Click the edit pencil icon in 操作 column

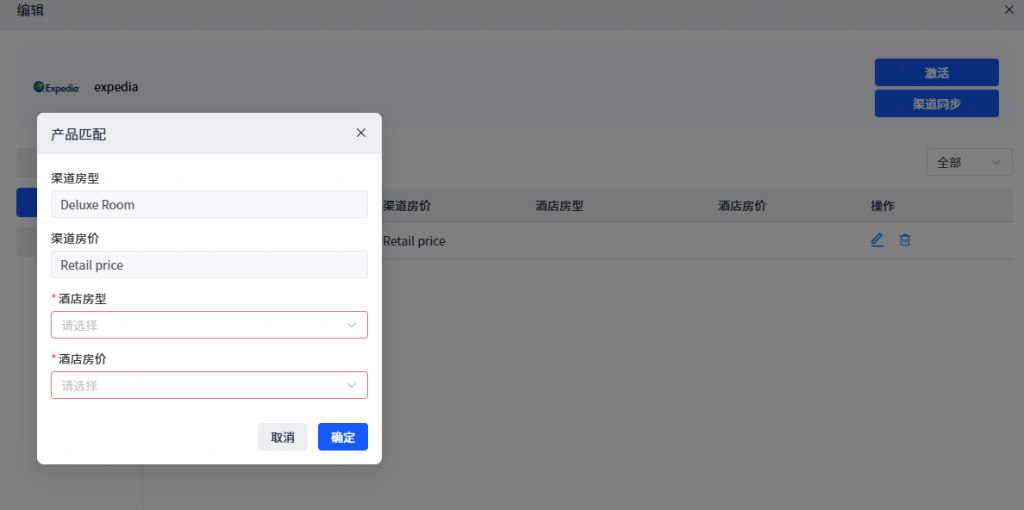[x=877, y=240]
